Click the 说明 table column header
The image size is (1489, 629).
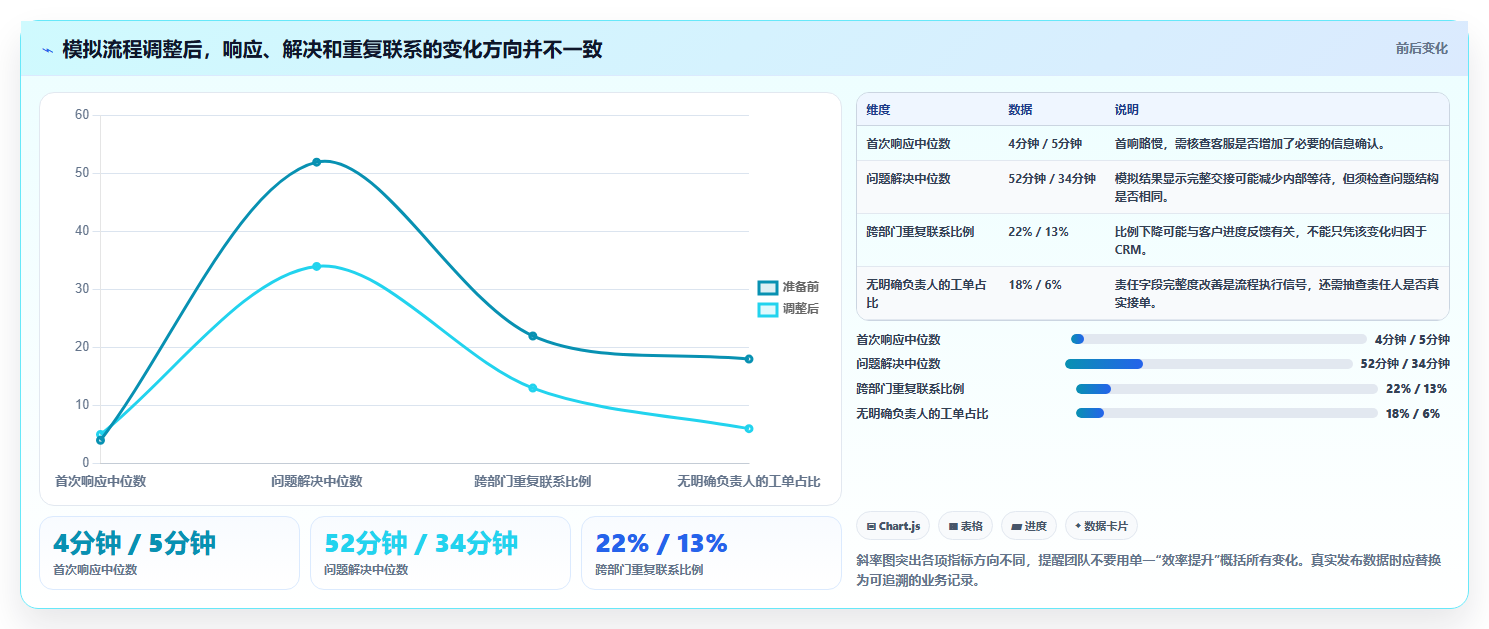click(1127, 110)
